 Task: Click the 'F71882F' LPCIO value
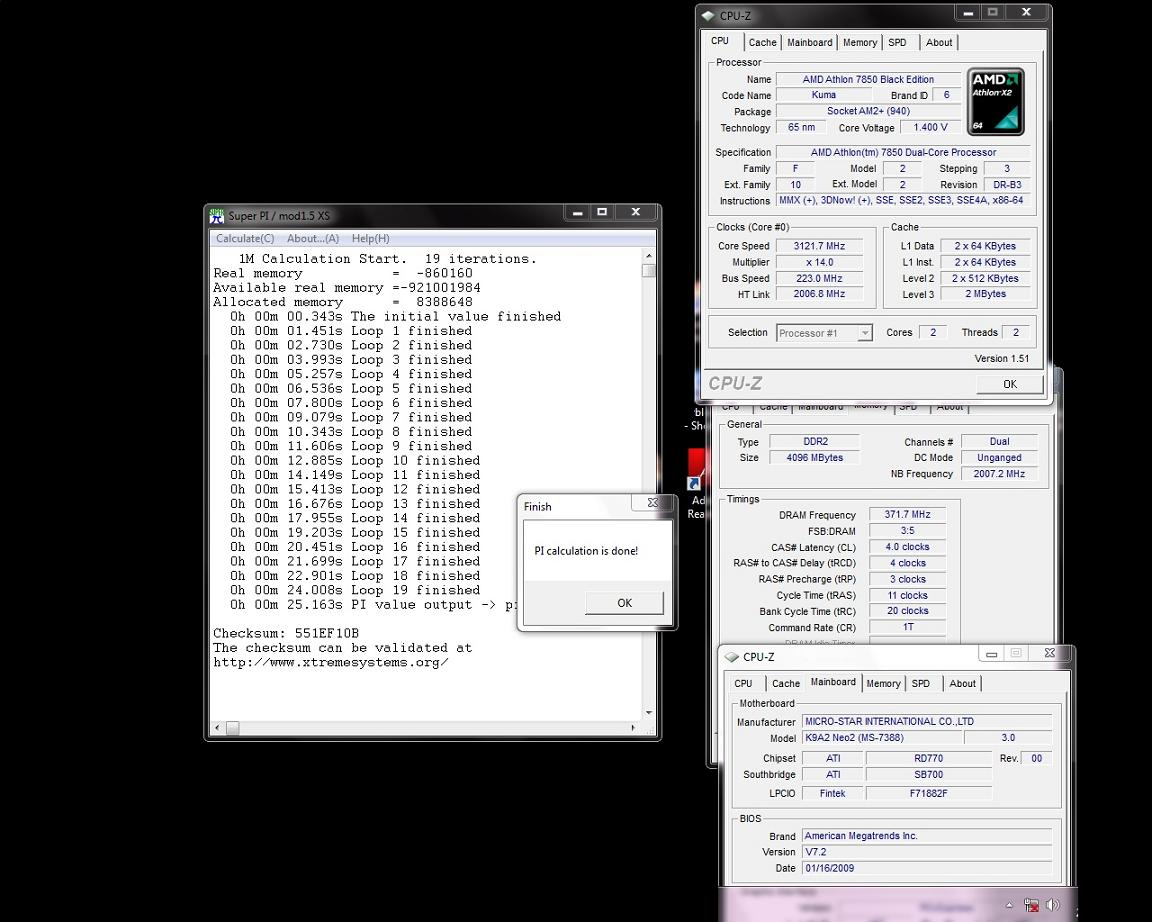click(929, 793)
